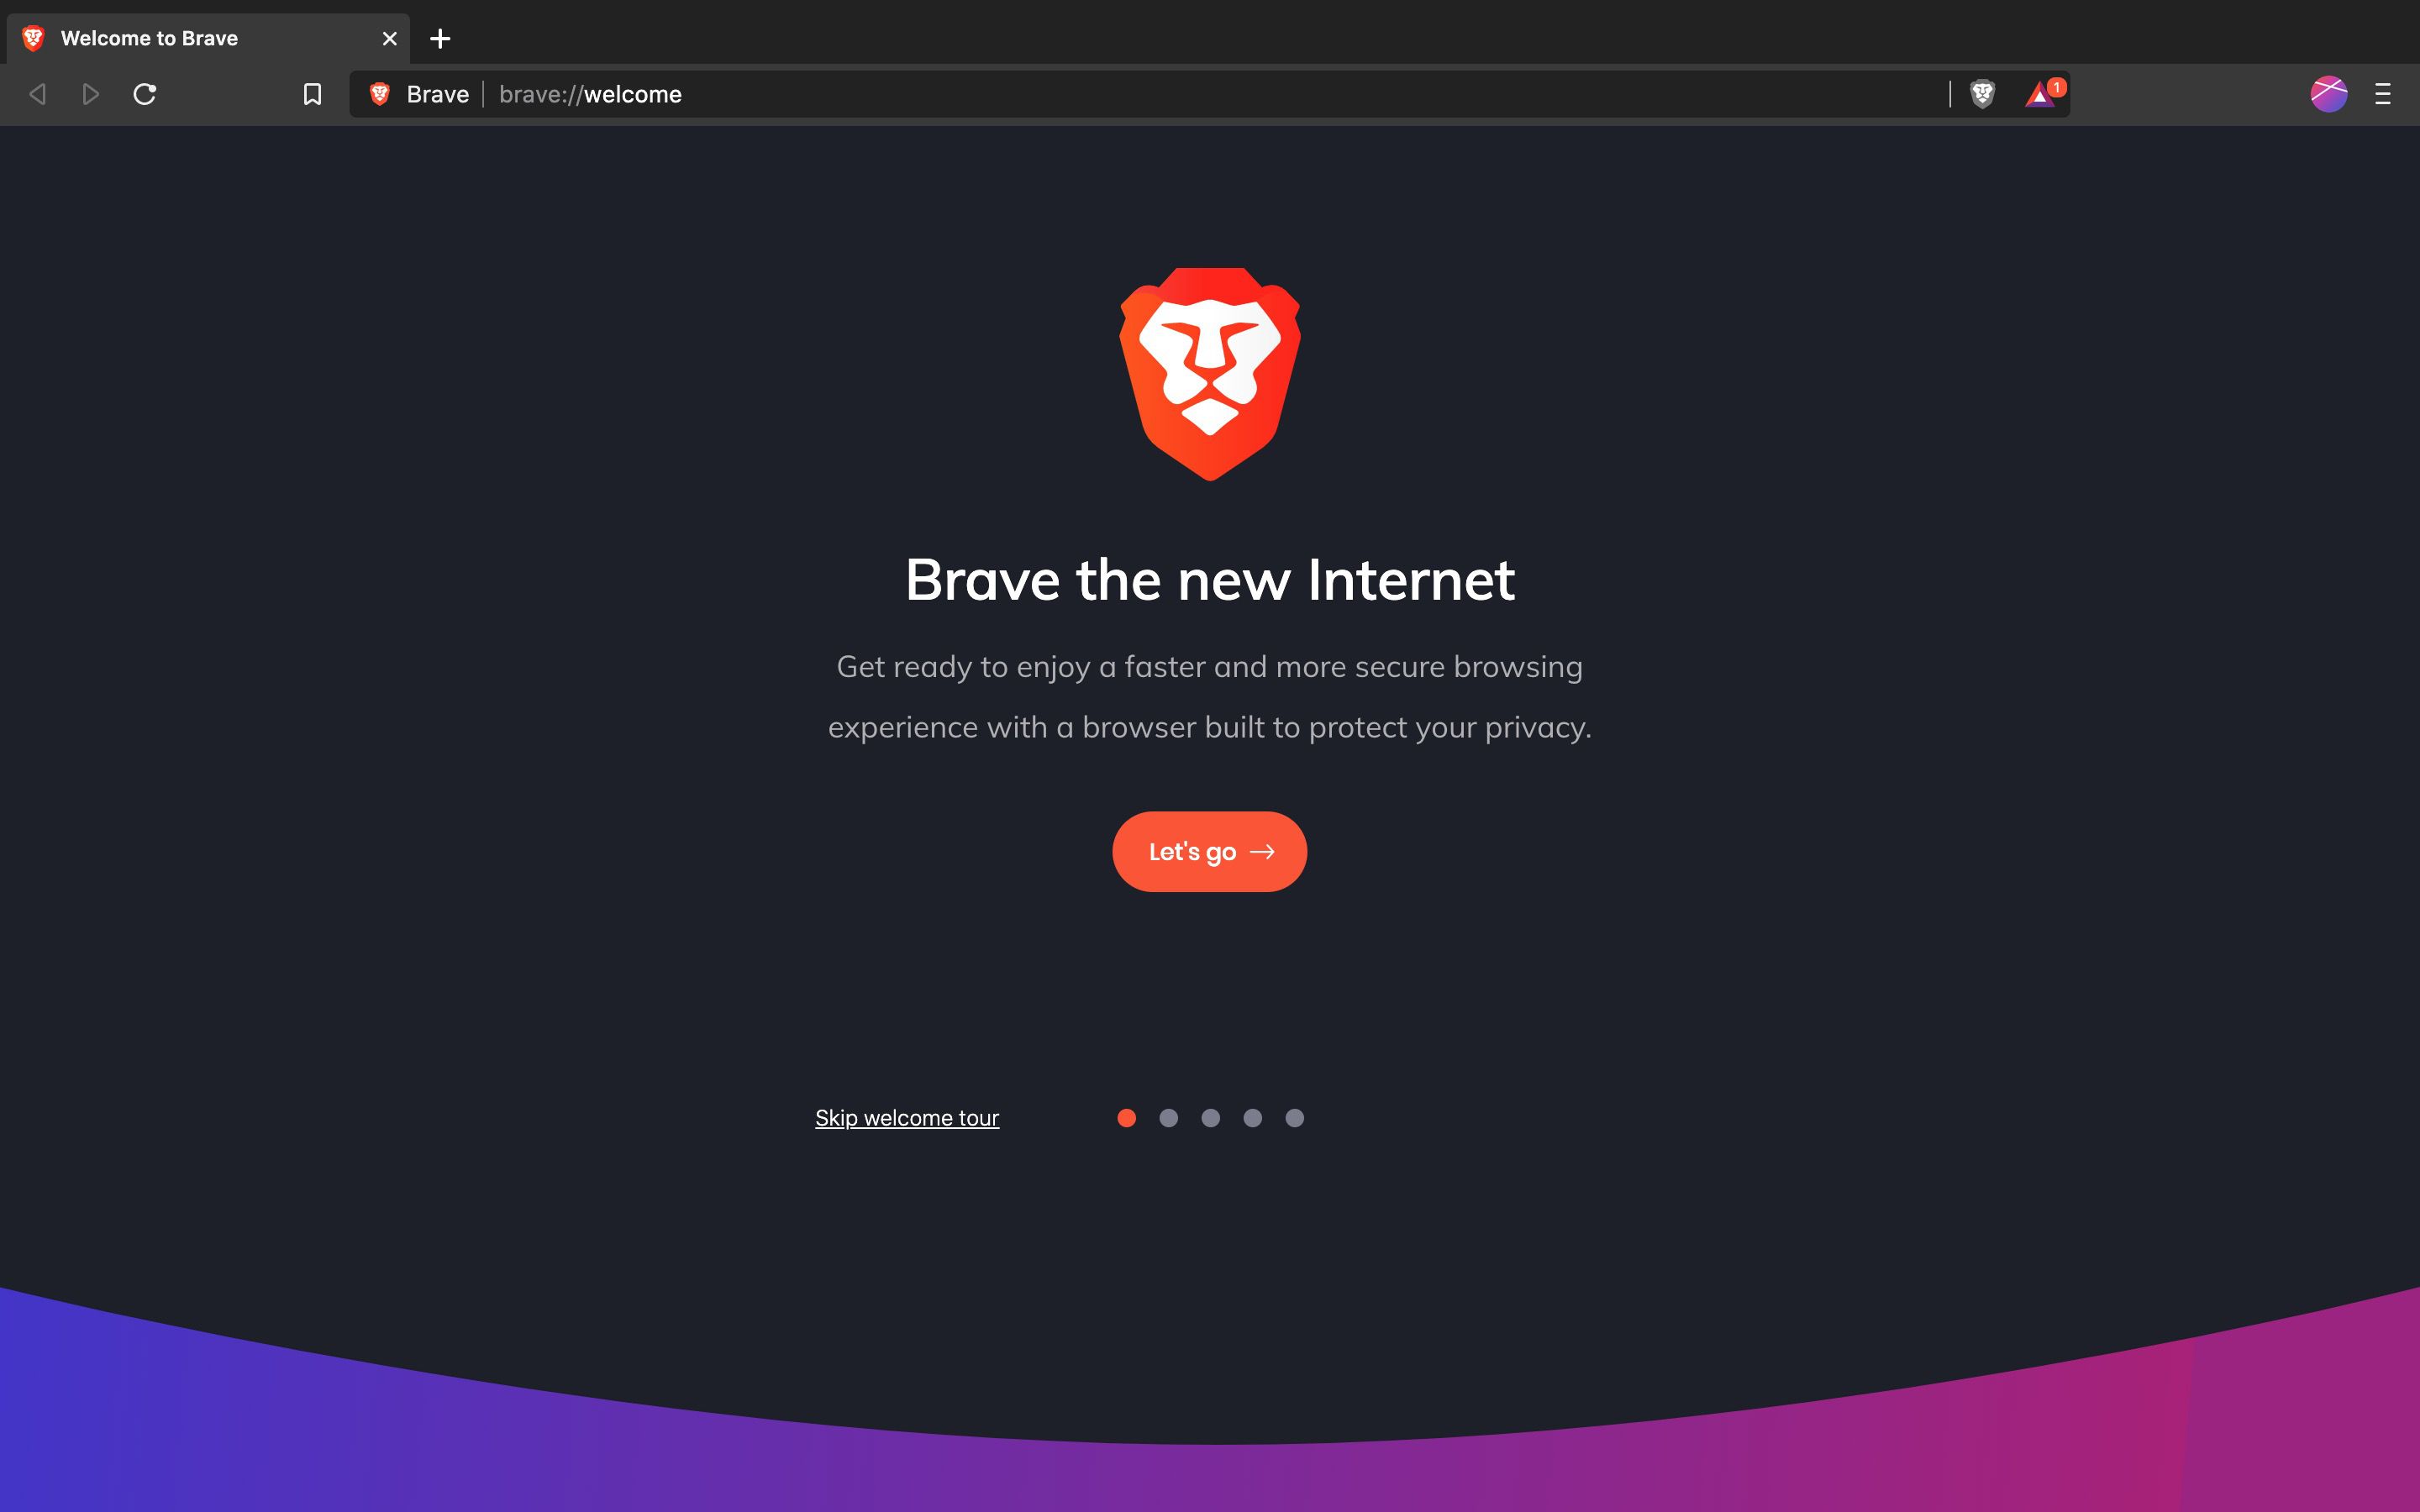
Task: Click the Brave lion logo on welcome page
Action: pos(1209,373)
